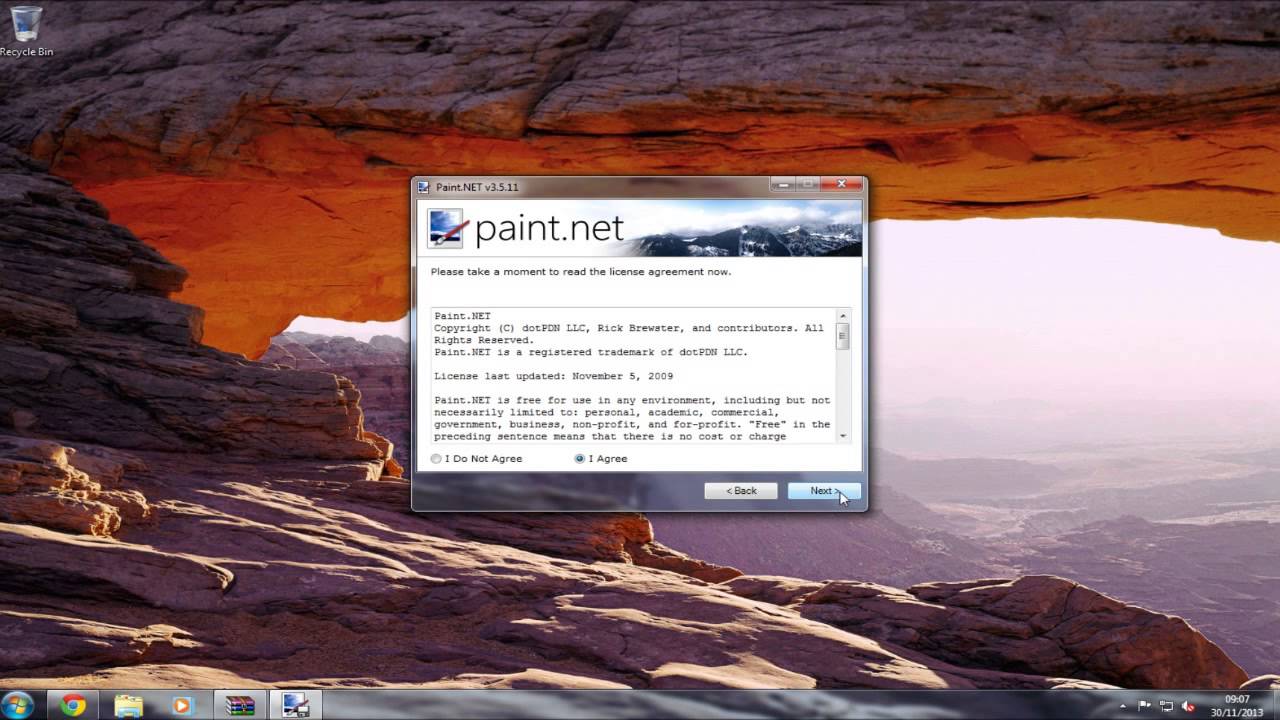Viewport: 1280px width, 720px height.
Task: Click the license text scrollbar thumb
Action: [843, 336]
